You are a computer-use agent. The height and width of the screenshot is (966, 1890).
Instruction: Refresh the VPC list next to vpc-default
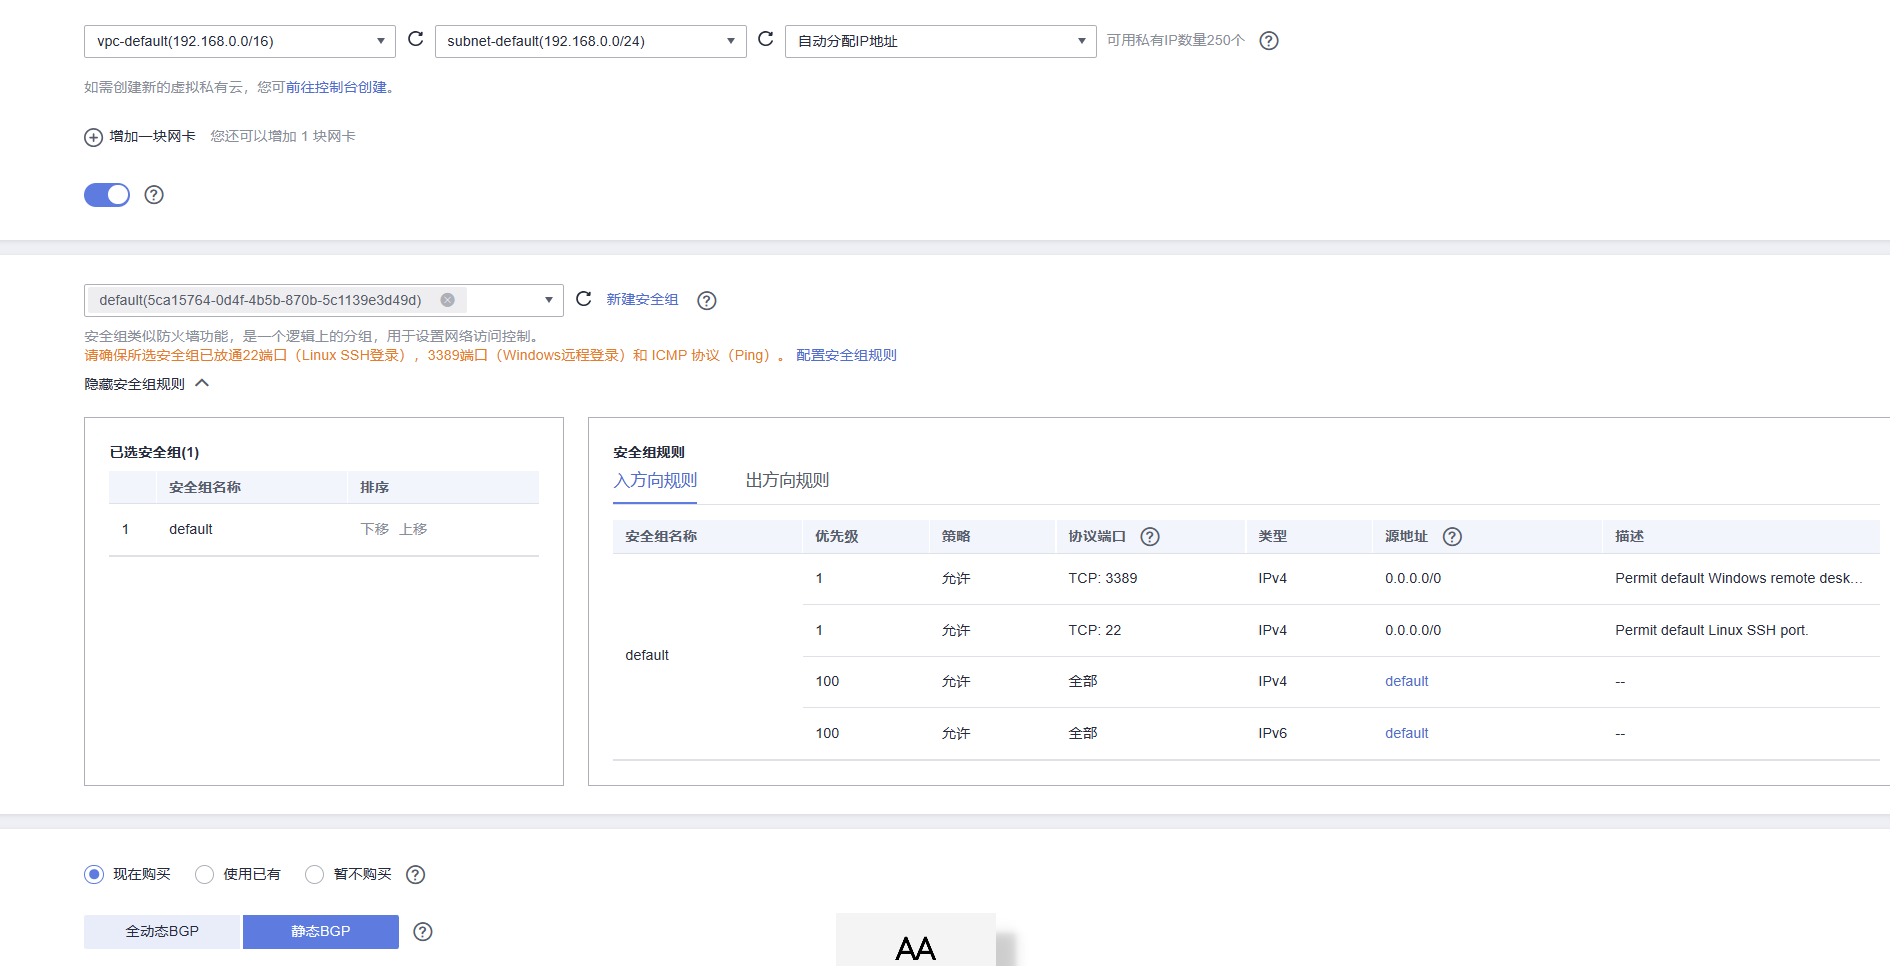pos(416,40)
